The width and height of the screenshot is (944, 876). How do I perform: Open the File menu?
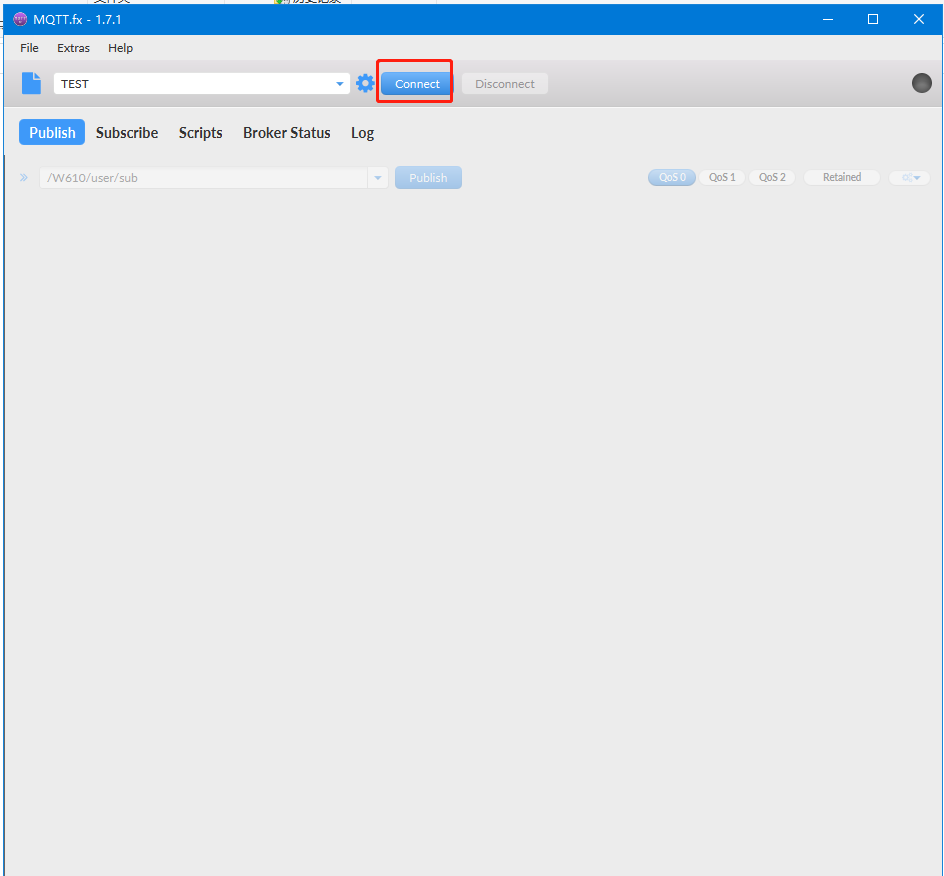[29, 48]
